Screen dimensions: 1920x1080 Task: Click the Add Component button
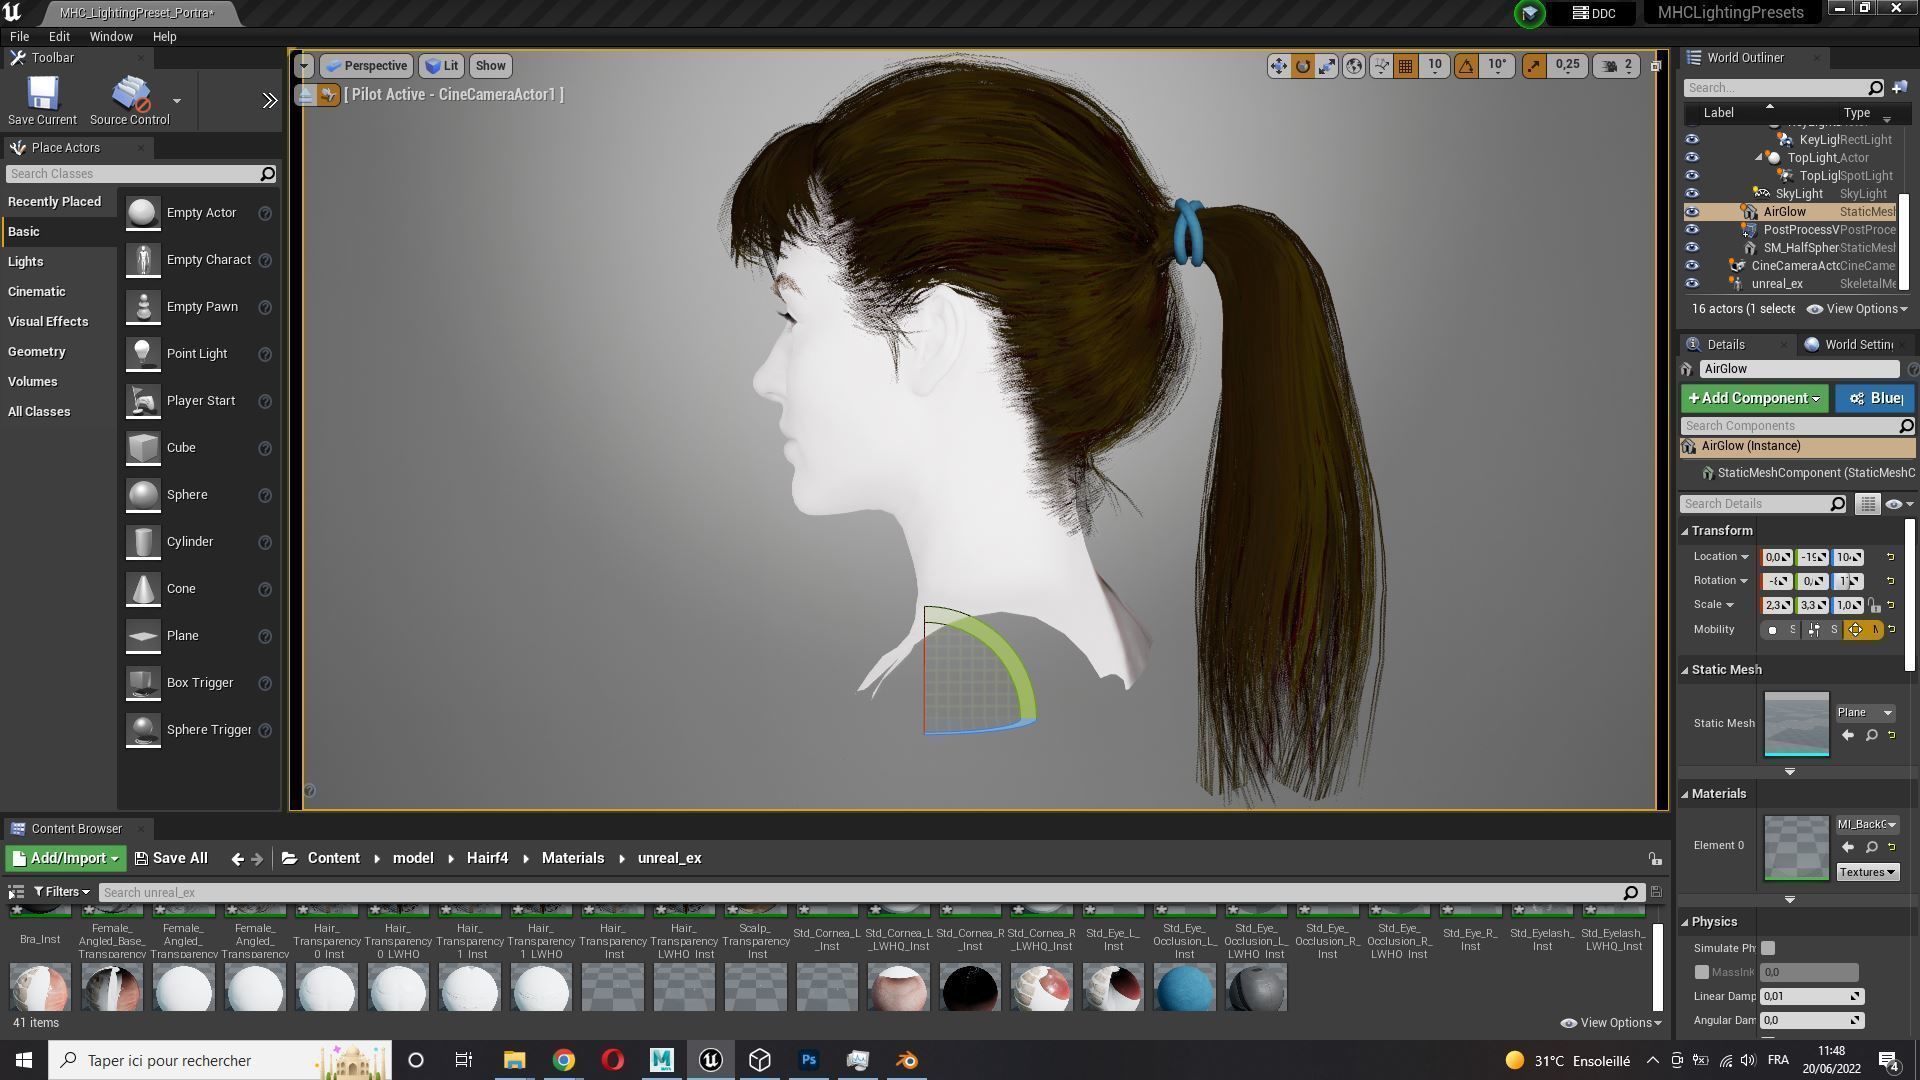(1754, 399)
